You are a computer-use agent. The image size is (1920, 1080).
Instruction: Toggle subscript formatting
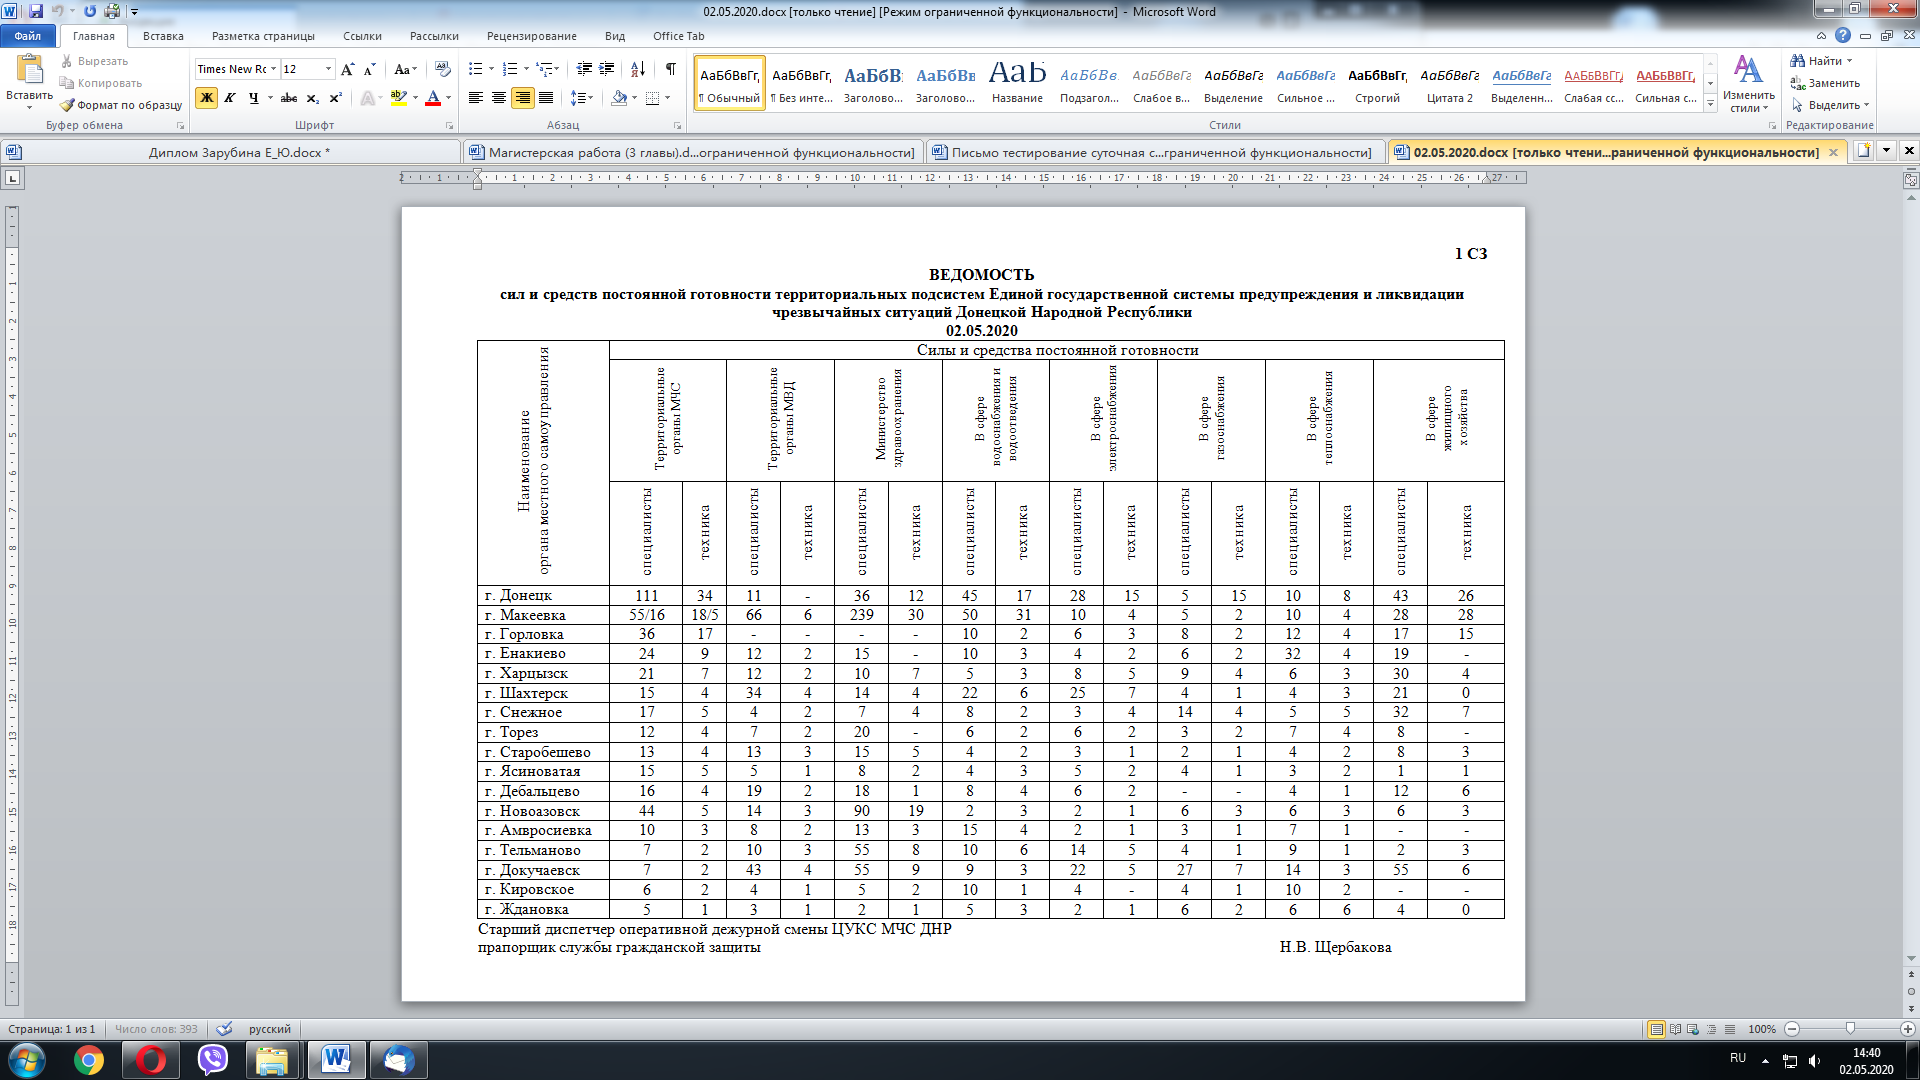313,98
